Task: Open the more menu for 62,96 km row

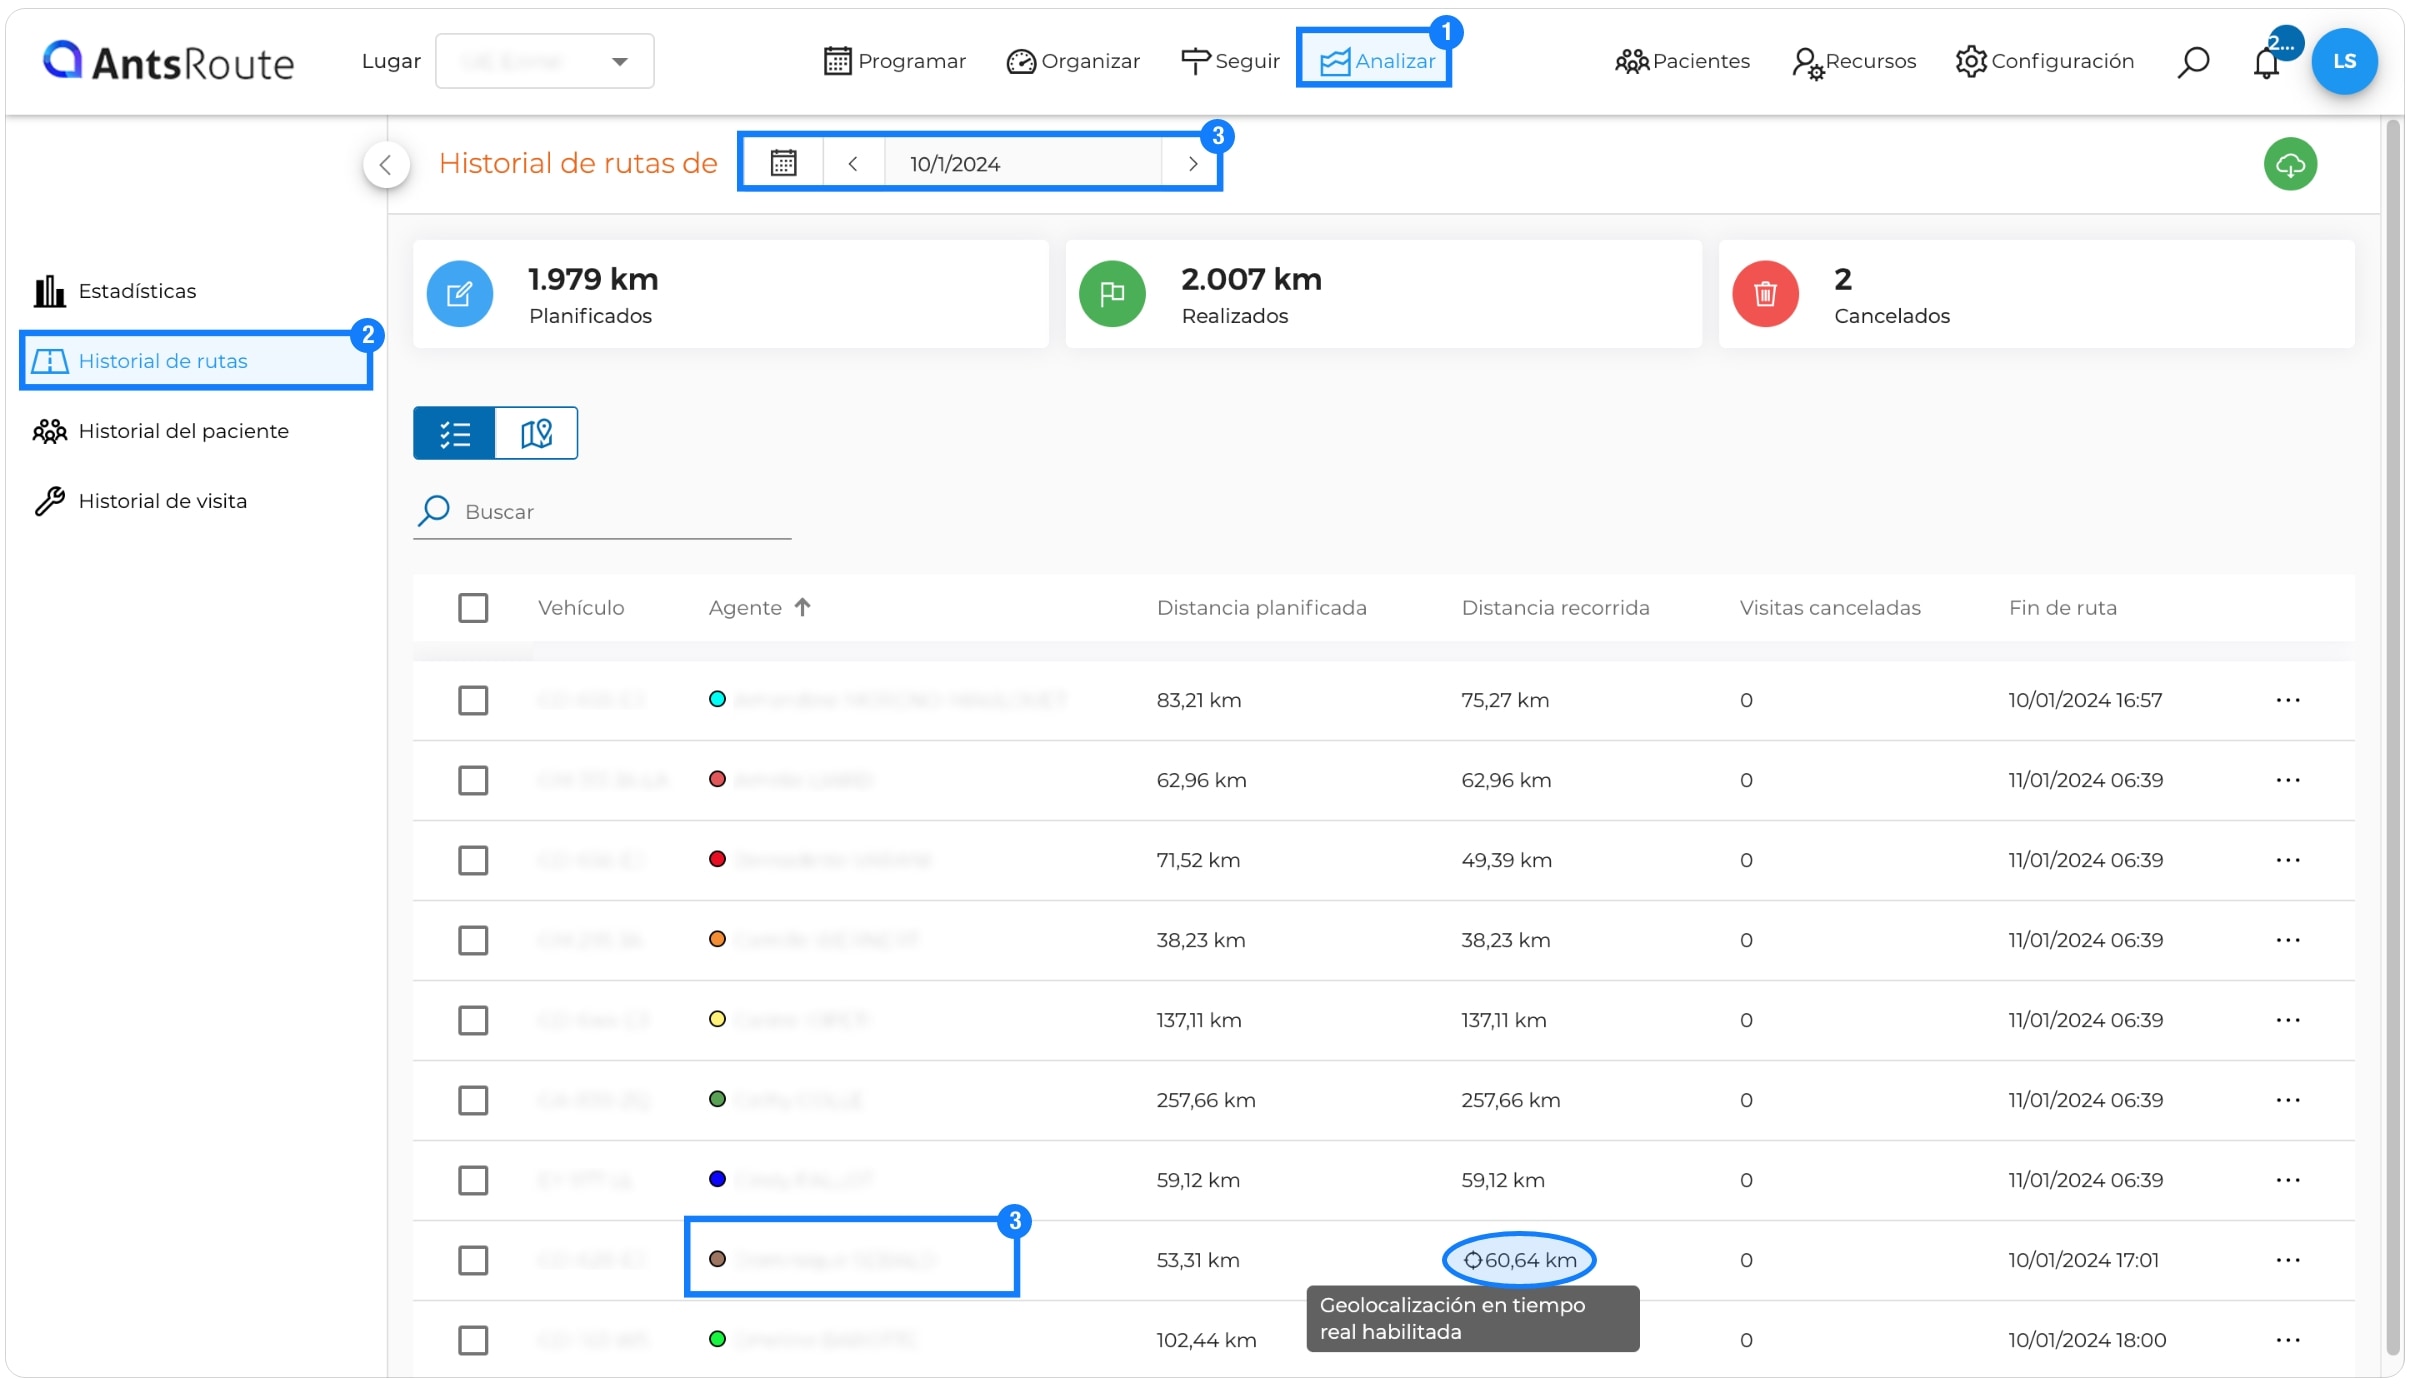Action: click(2288, 780)
